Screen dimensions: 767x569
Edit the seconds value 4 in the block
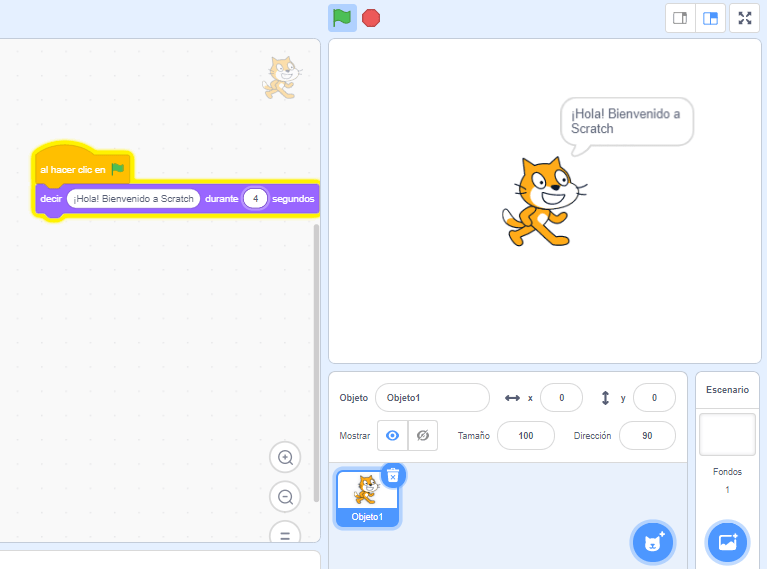pos(255,199)
